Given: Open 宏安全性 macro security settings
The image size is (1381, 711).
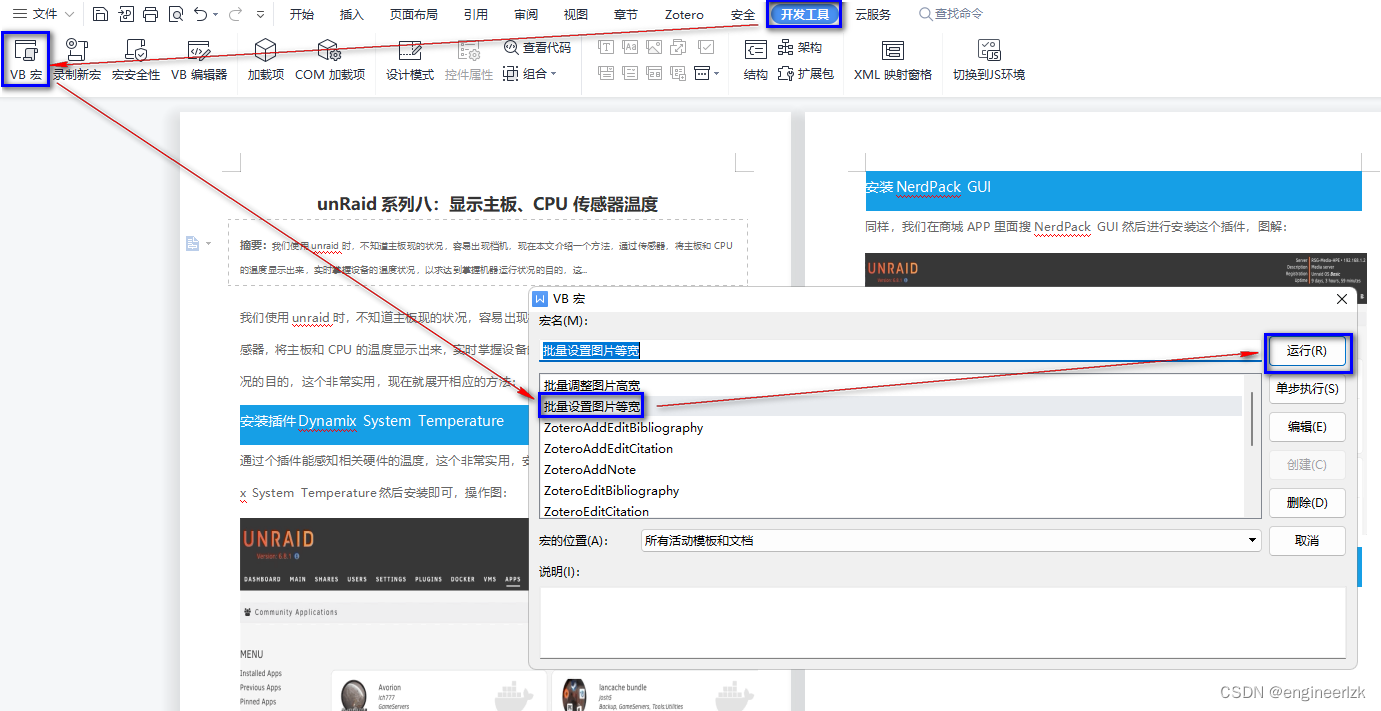Looking at the screenshot, I should coord(136,60).
